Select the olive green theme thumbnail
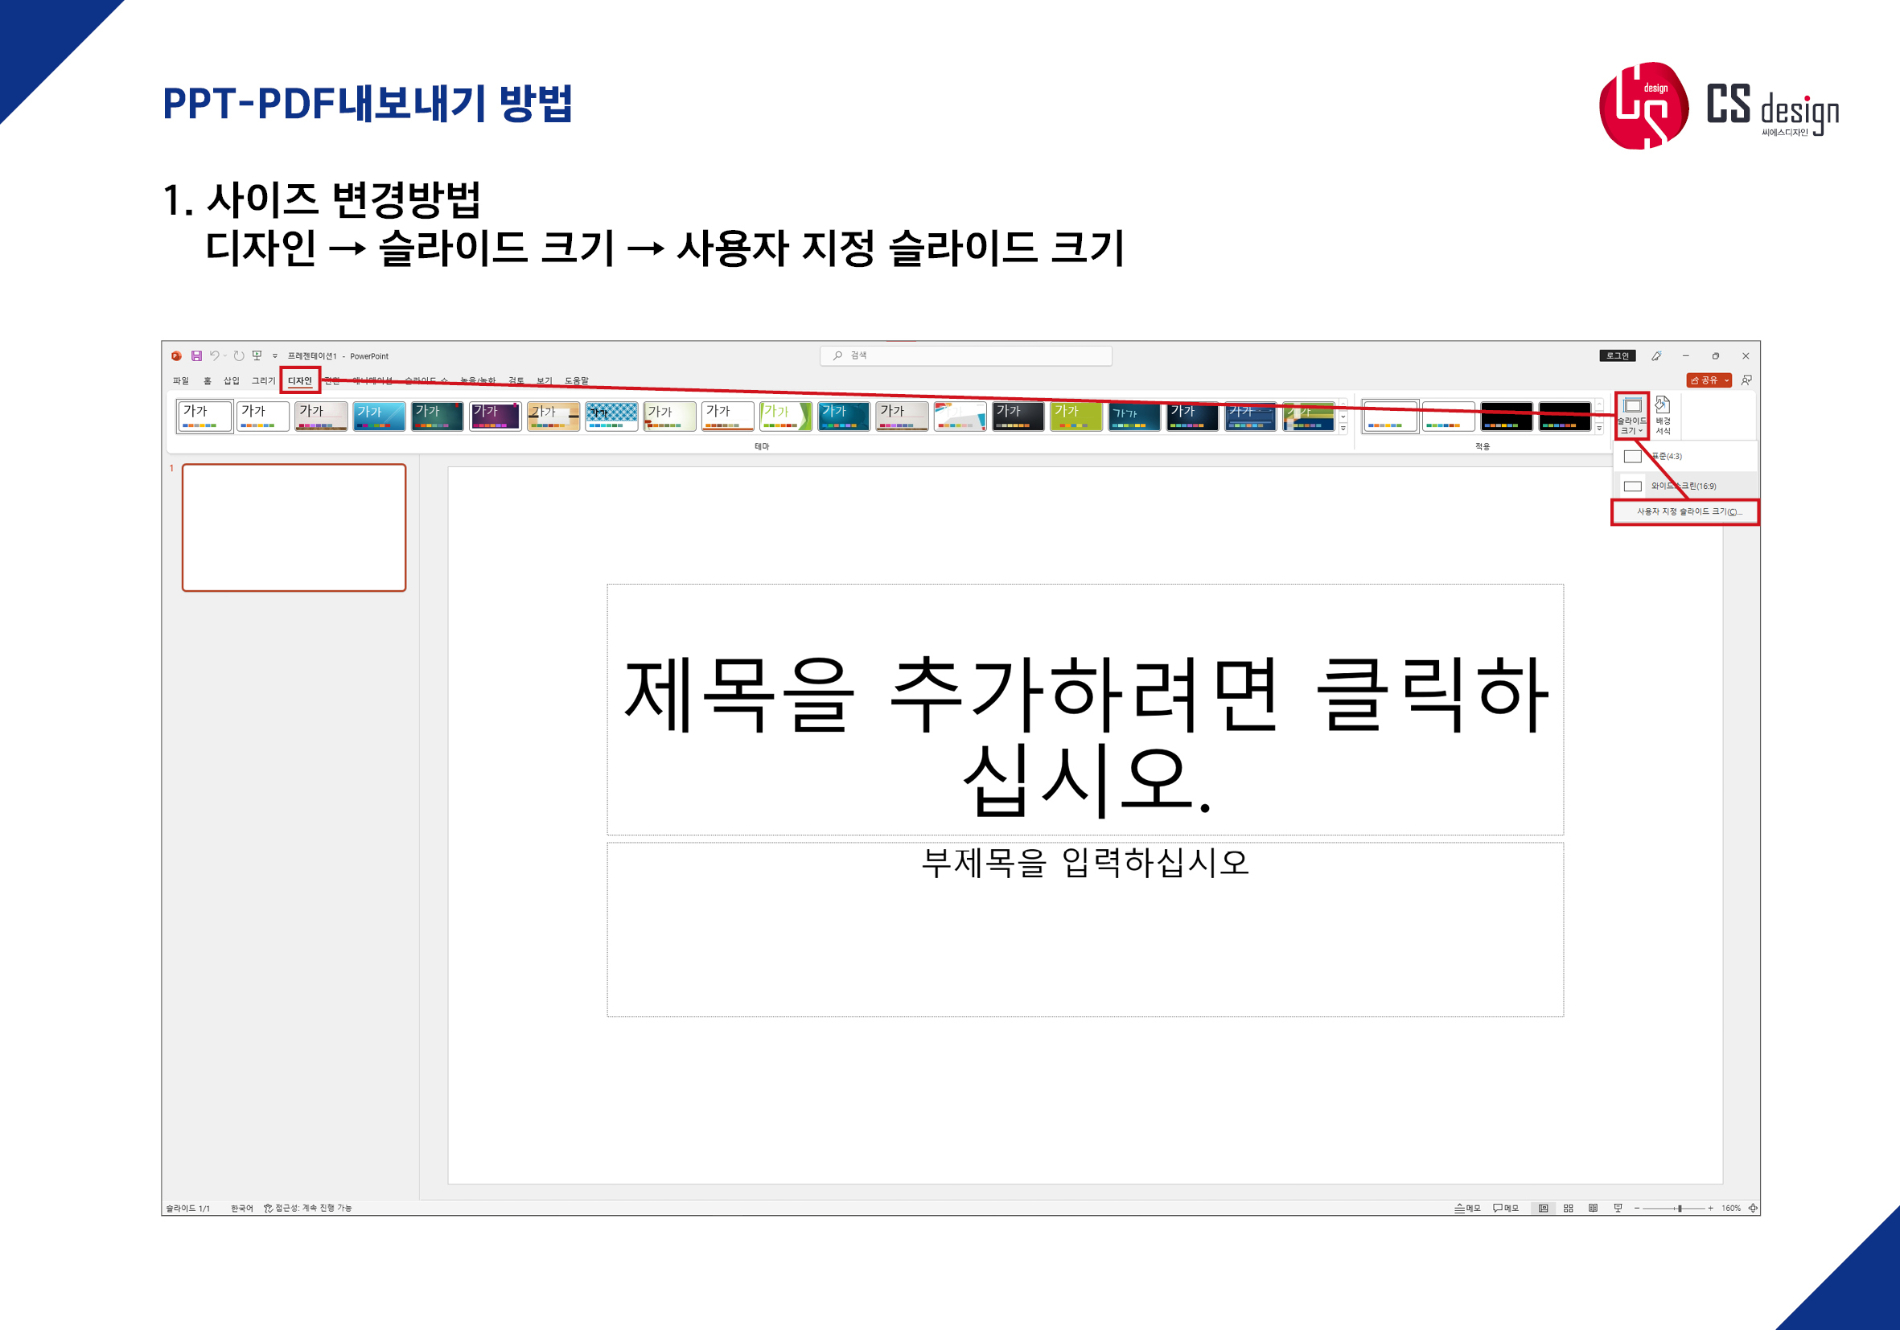1900x1330 pixels. point(1076,416)
